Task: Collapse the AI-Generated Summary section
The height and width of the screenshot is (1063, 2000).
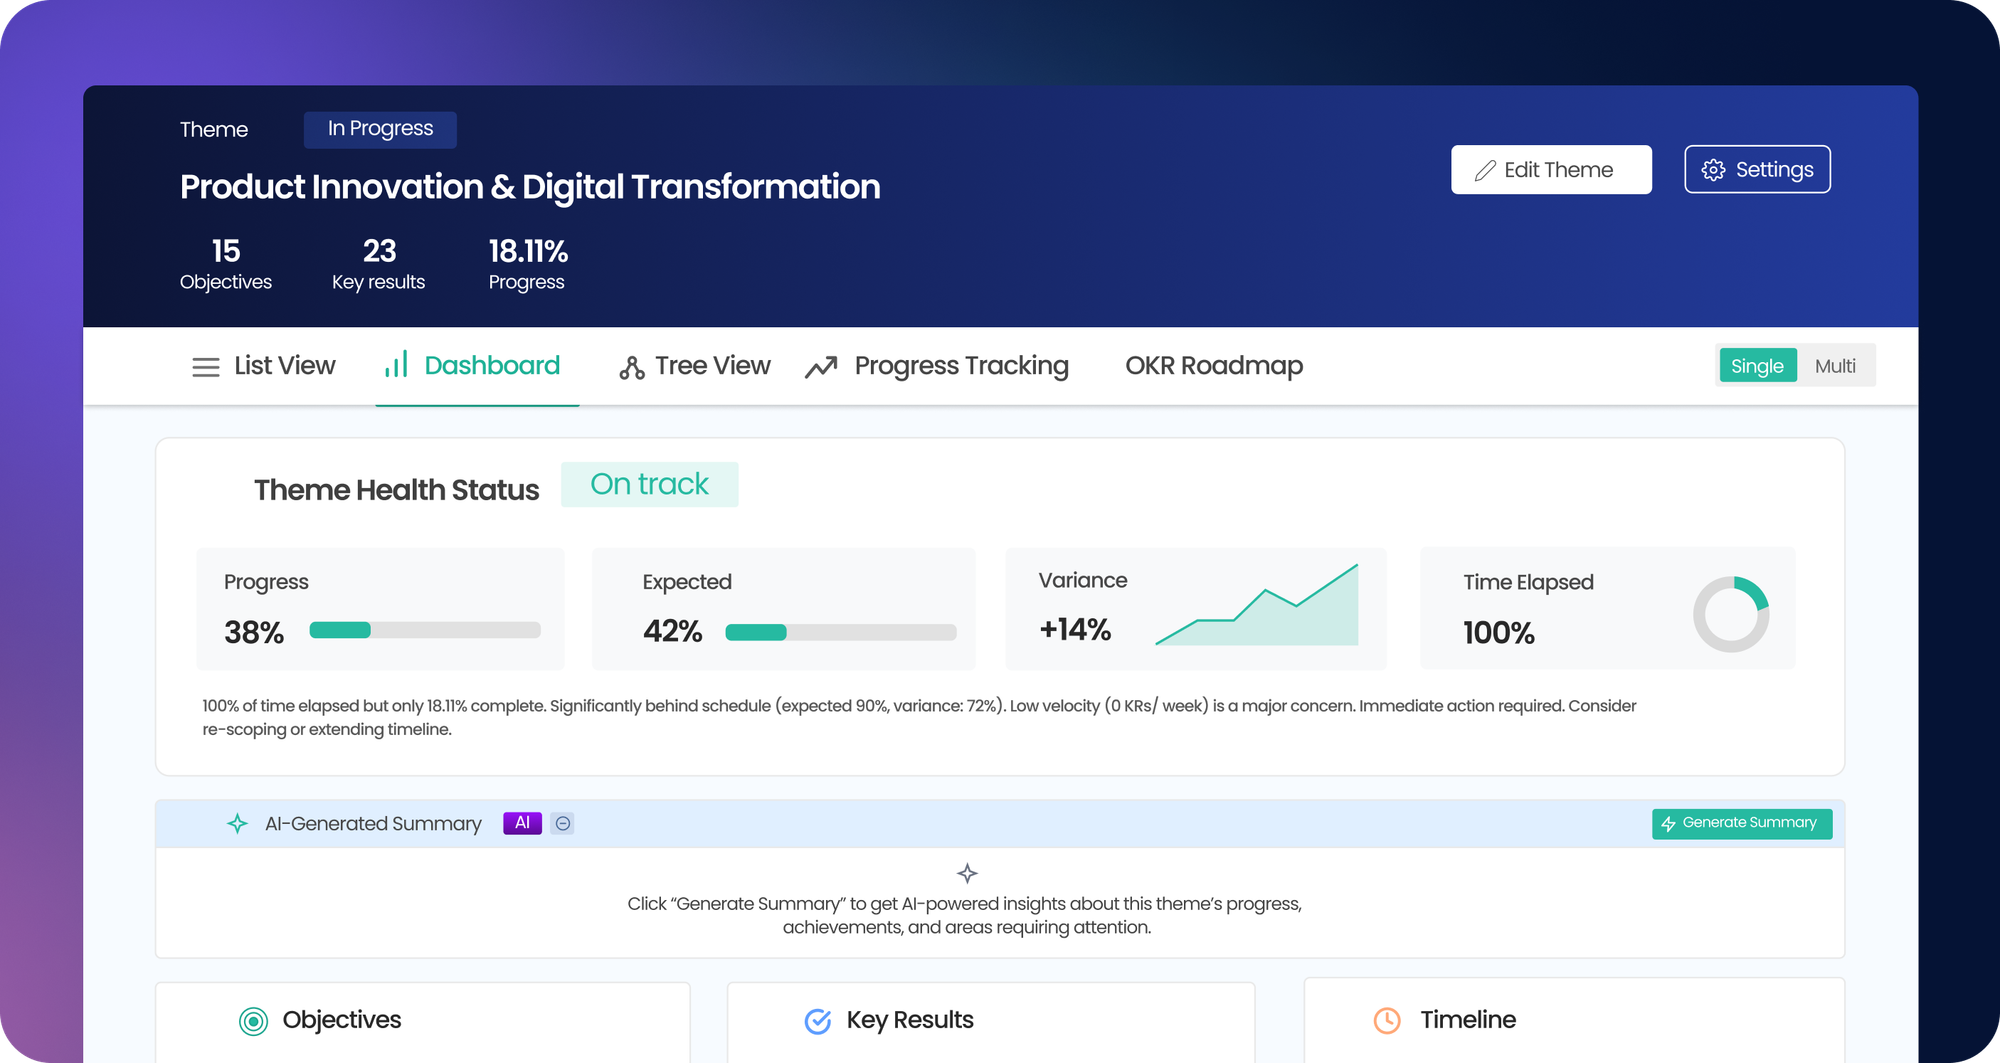Action: coord(563,823)
